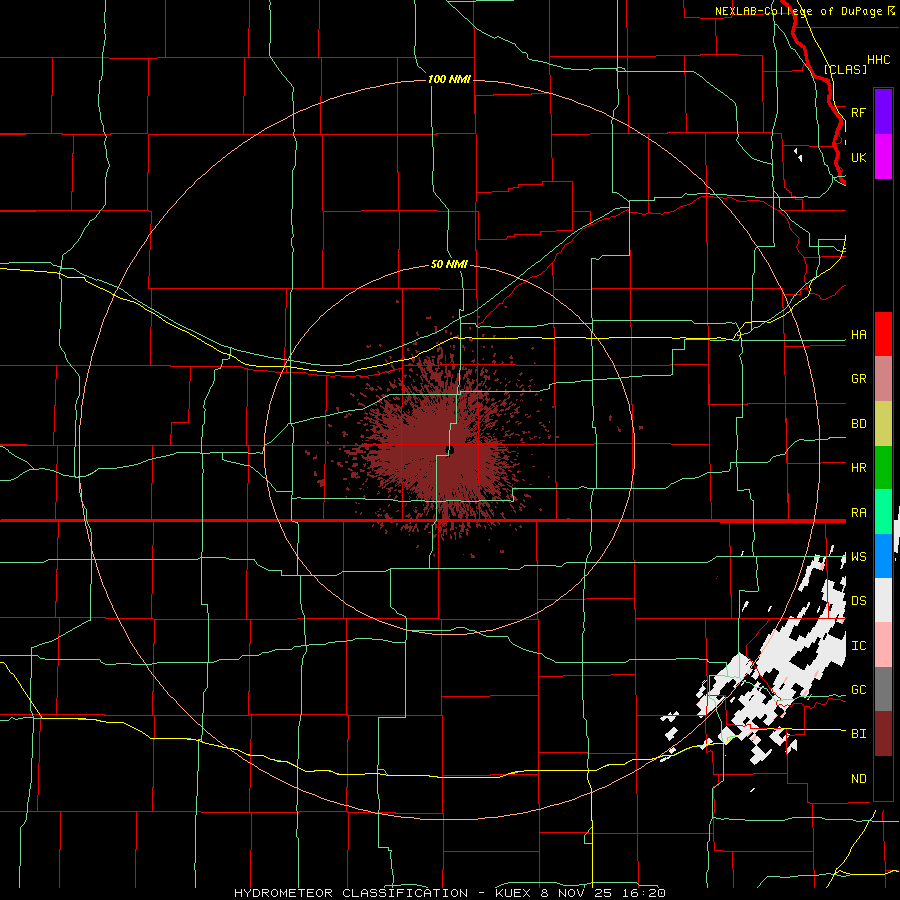Image resolution: width=900 pixels, height=900 pixels.
Task: Click the IC legend label
Action: coord(858,646)
